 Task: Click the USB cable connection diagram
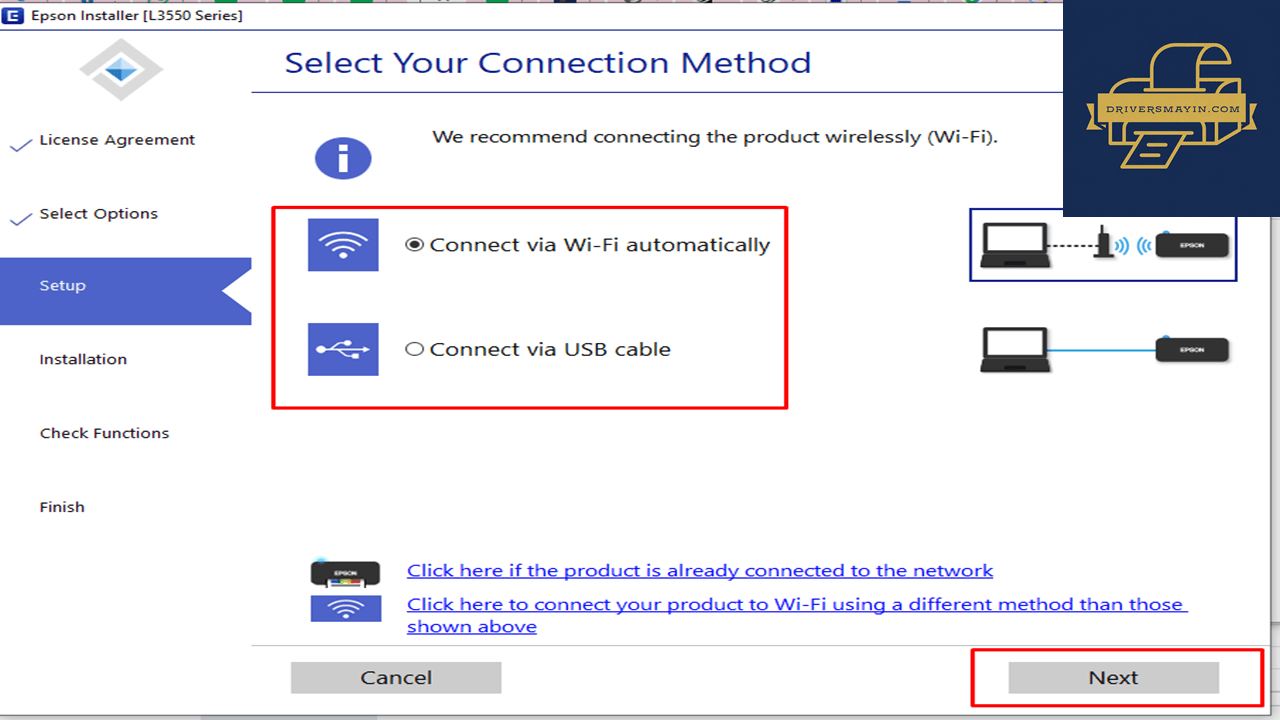coord(1104,350)
